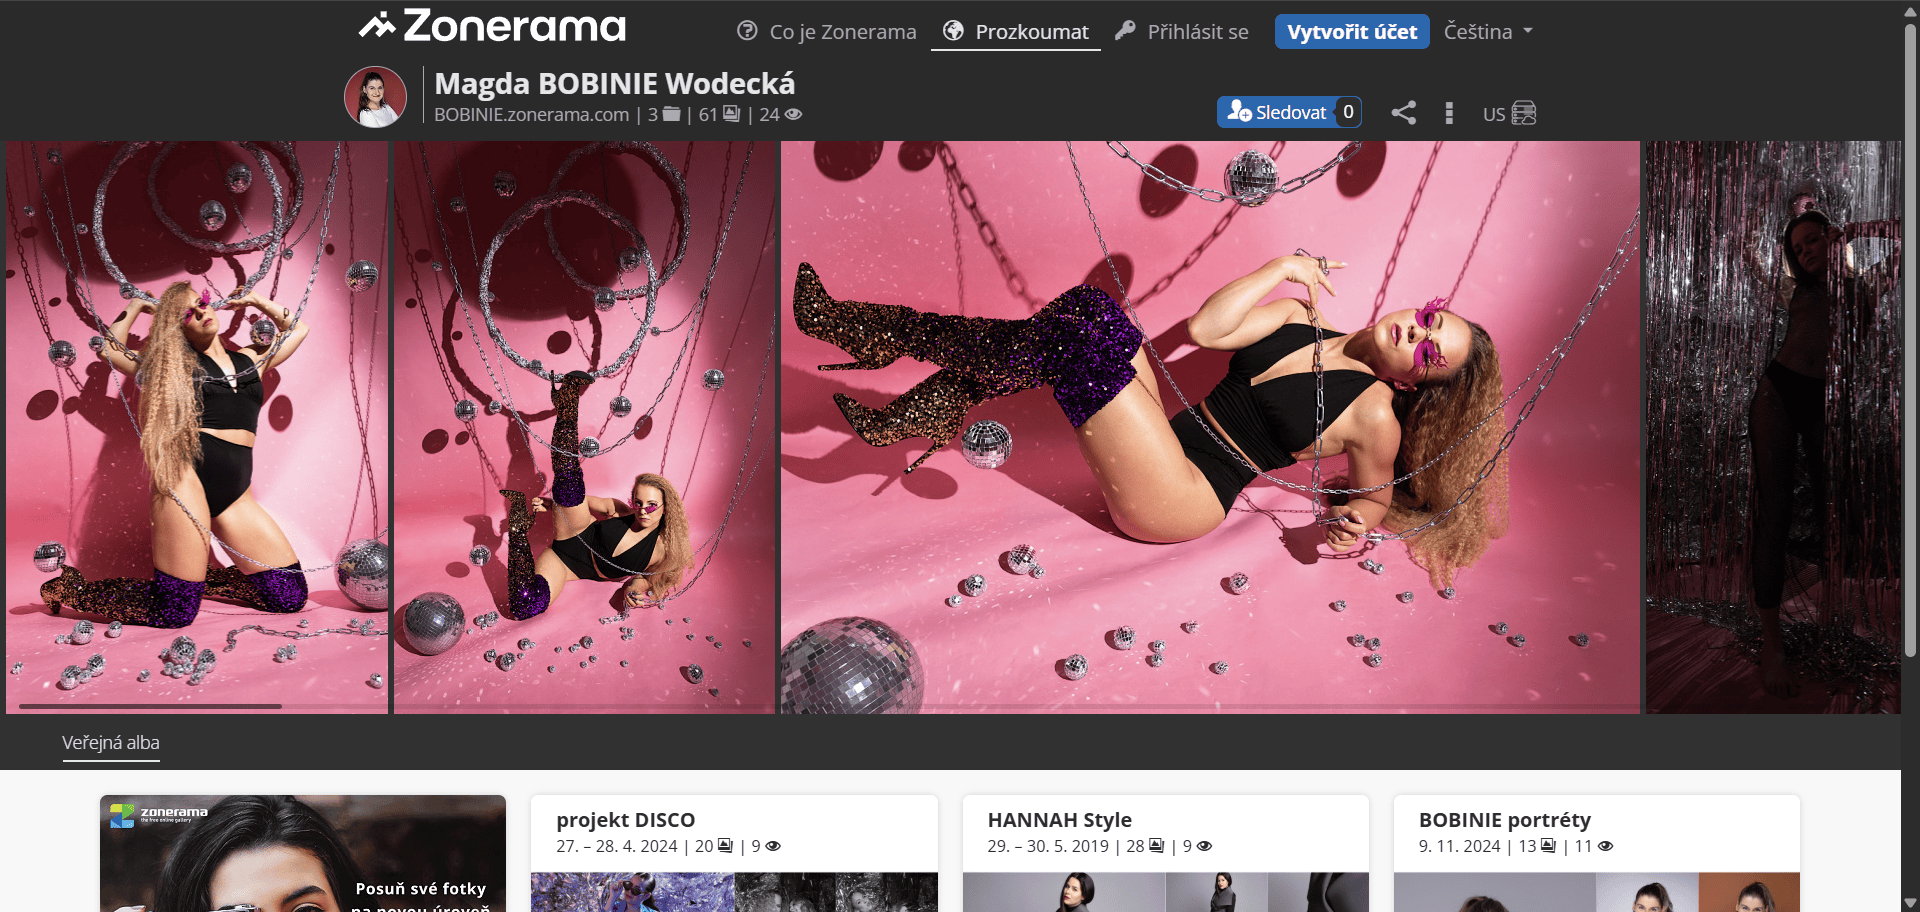1920x912 pixels.
Task: Open the reclining pose disco photo
Action: click(x=1210, y=427)
